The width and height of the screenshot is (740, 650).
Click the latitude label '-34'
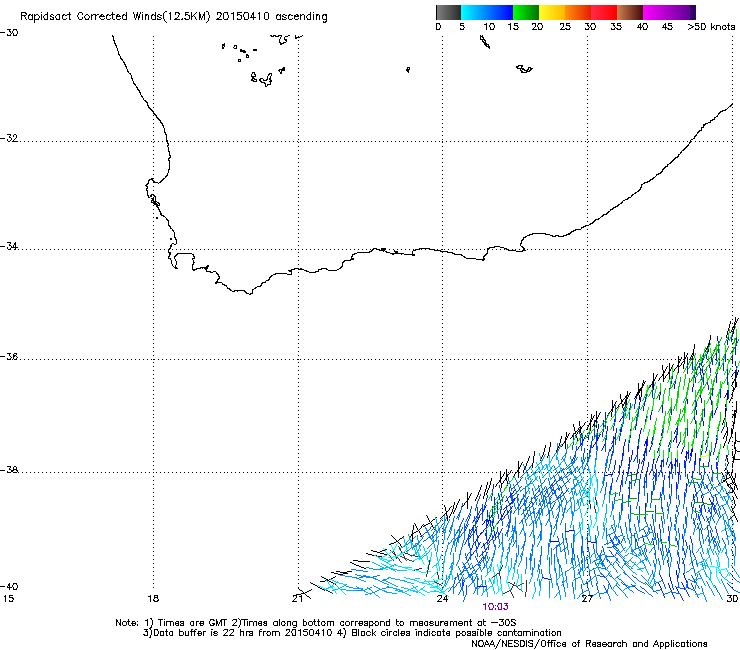point(9,246)
